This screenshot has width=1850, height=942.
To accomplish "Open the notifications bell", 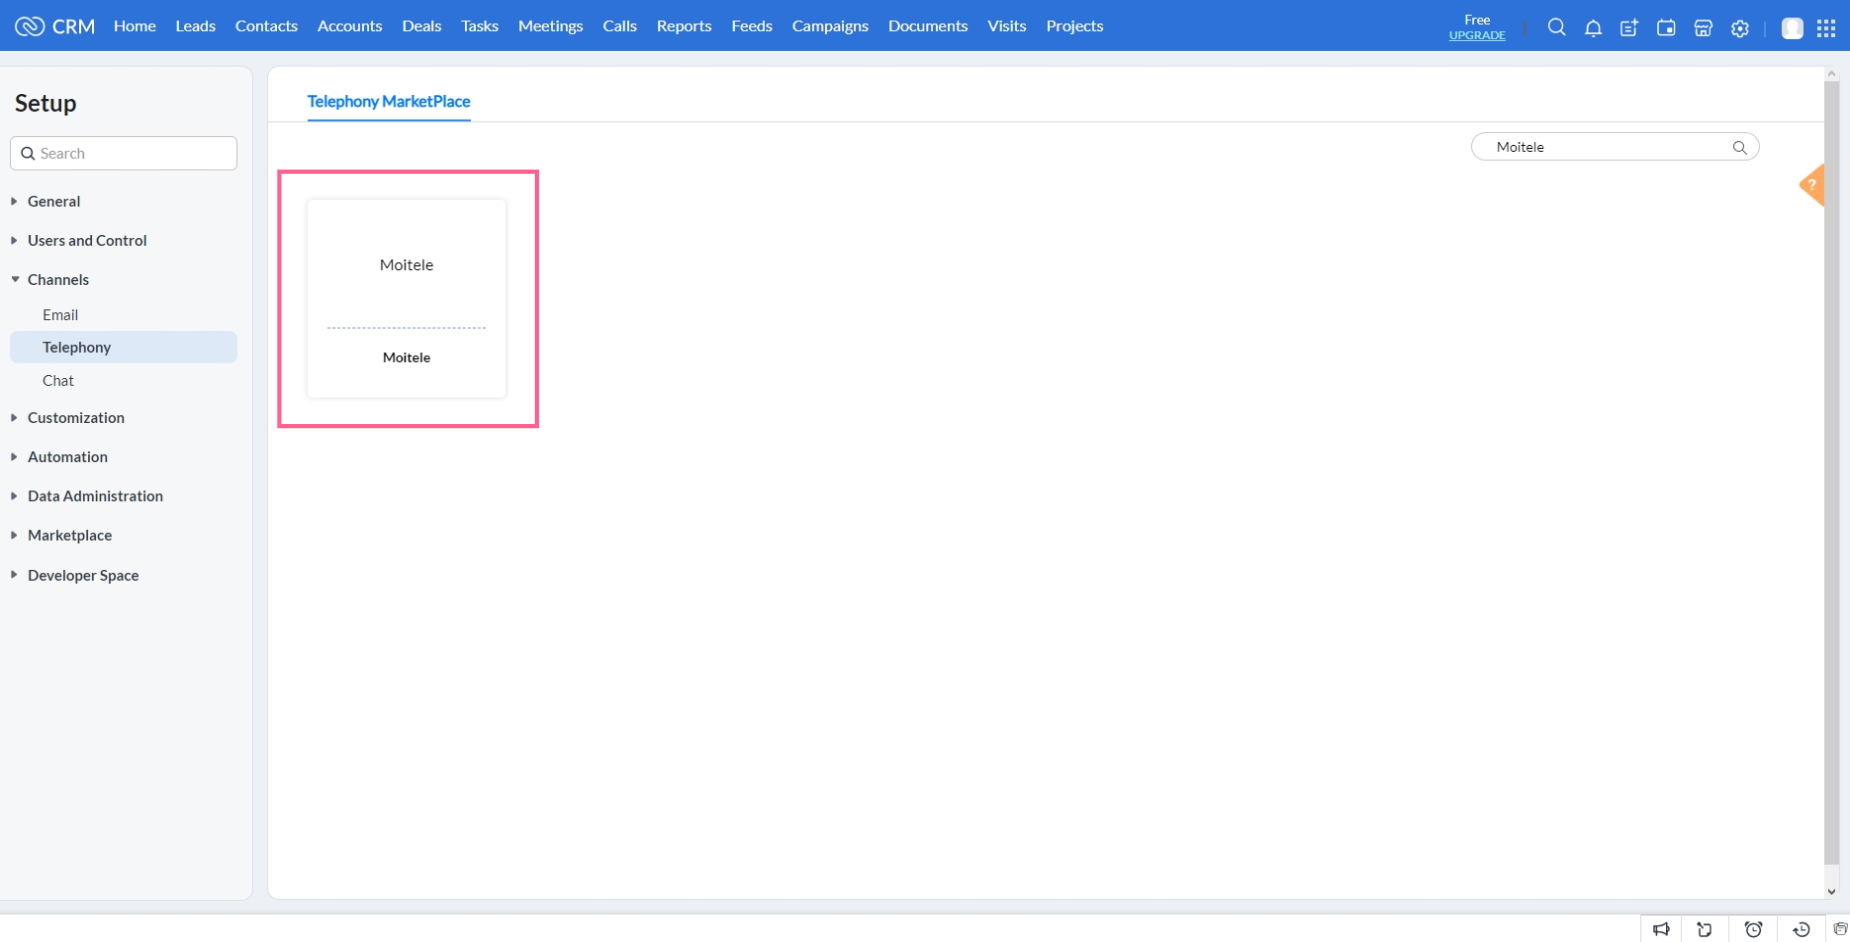I will pos(1593,28).
